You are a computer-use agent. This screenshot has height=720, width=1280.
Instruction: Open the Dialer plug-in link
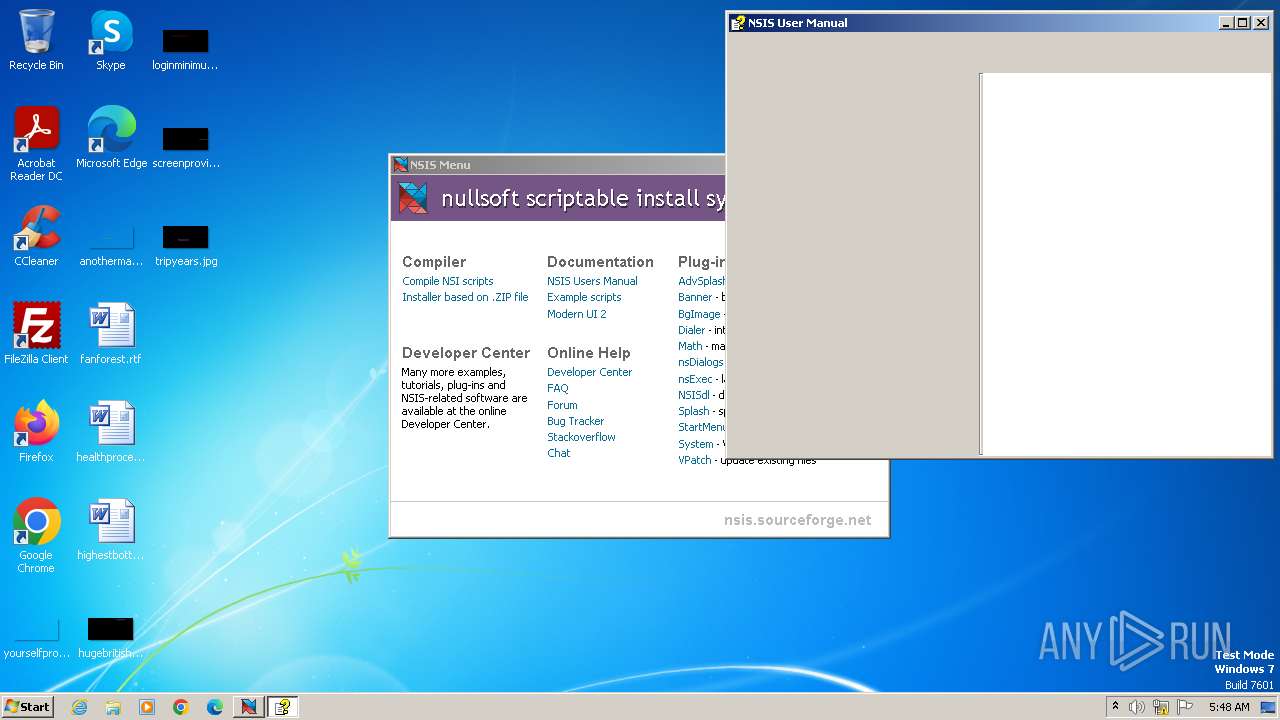tap(691, 330)
